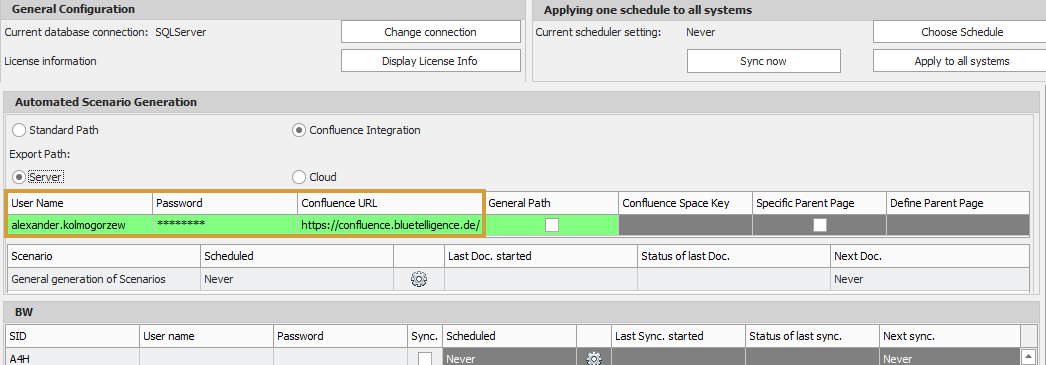Click the User name header in BW table
This screenshot has height=365, width=1046.
(x=206, y=336)
